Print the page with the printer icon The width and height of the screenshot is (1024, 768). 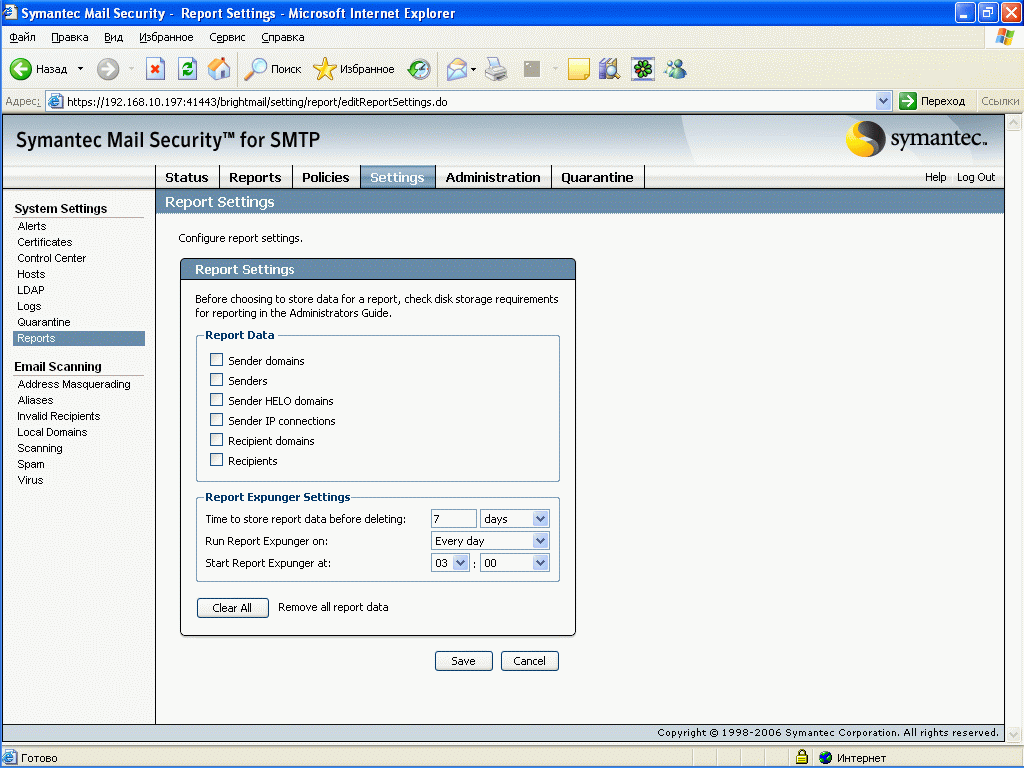496,69
